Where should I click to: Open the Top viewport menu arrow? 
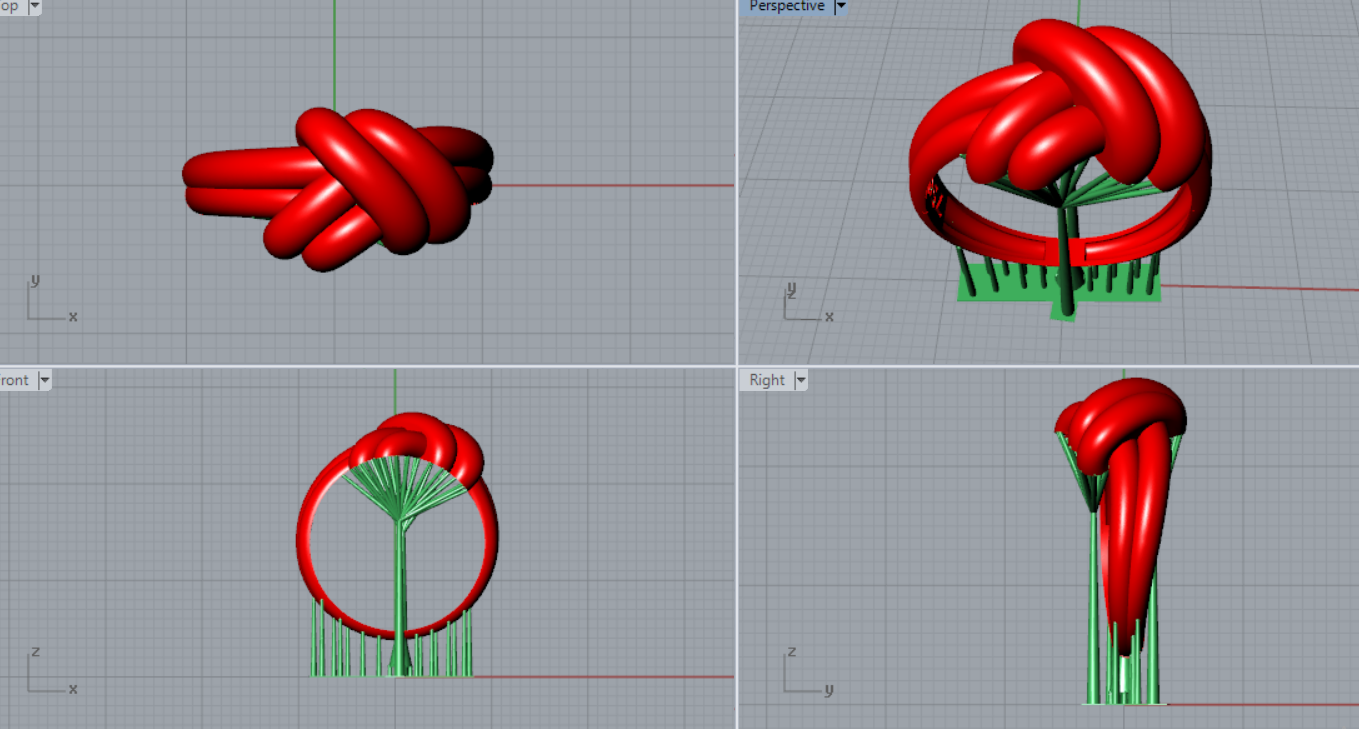point(35,6)
